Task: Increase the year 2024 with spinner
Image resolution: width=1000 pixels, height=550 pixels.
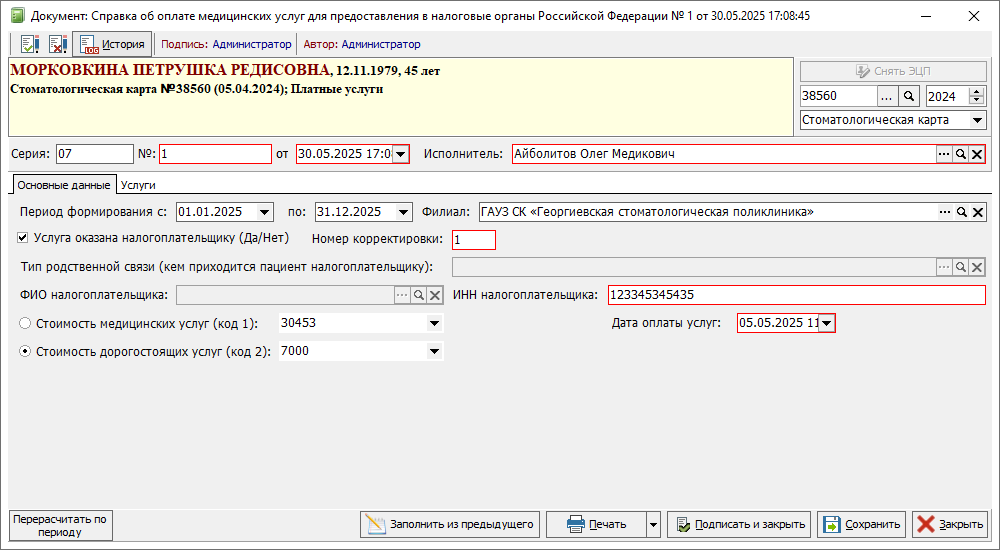Action: (x=977, y=92)
